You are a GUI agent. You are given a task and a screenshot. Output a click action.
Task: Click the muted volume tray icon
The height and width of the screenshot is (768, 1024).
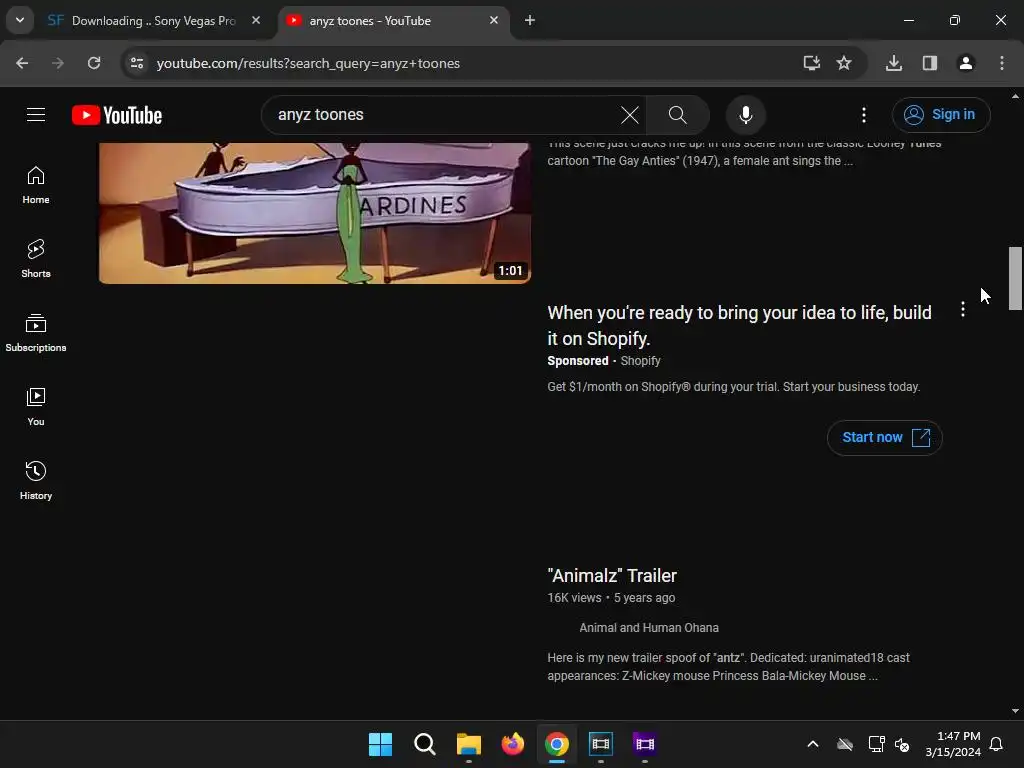(x=902, y=744)
